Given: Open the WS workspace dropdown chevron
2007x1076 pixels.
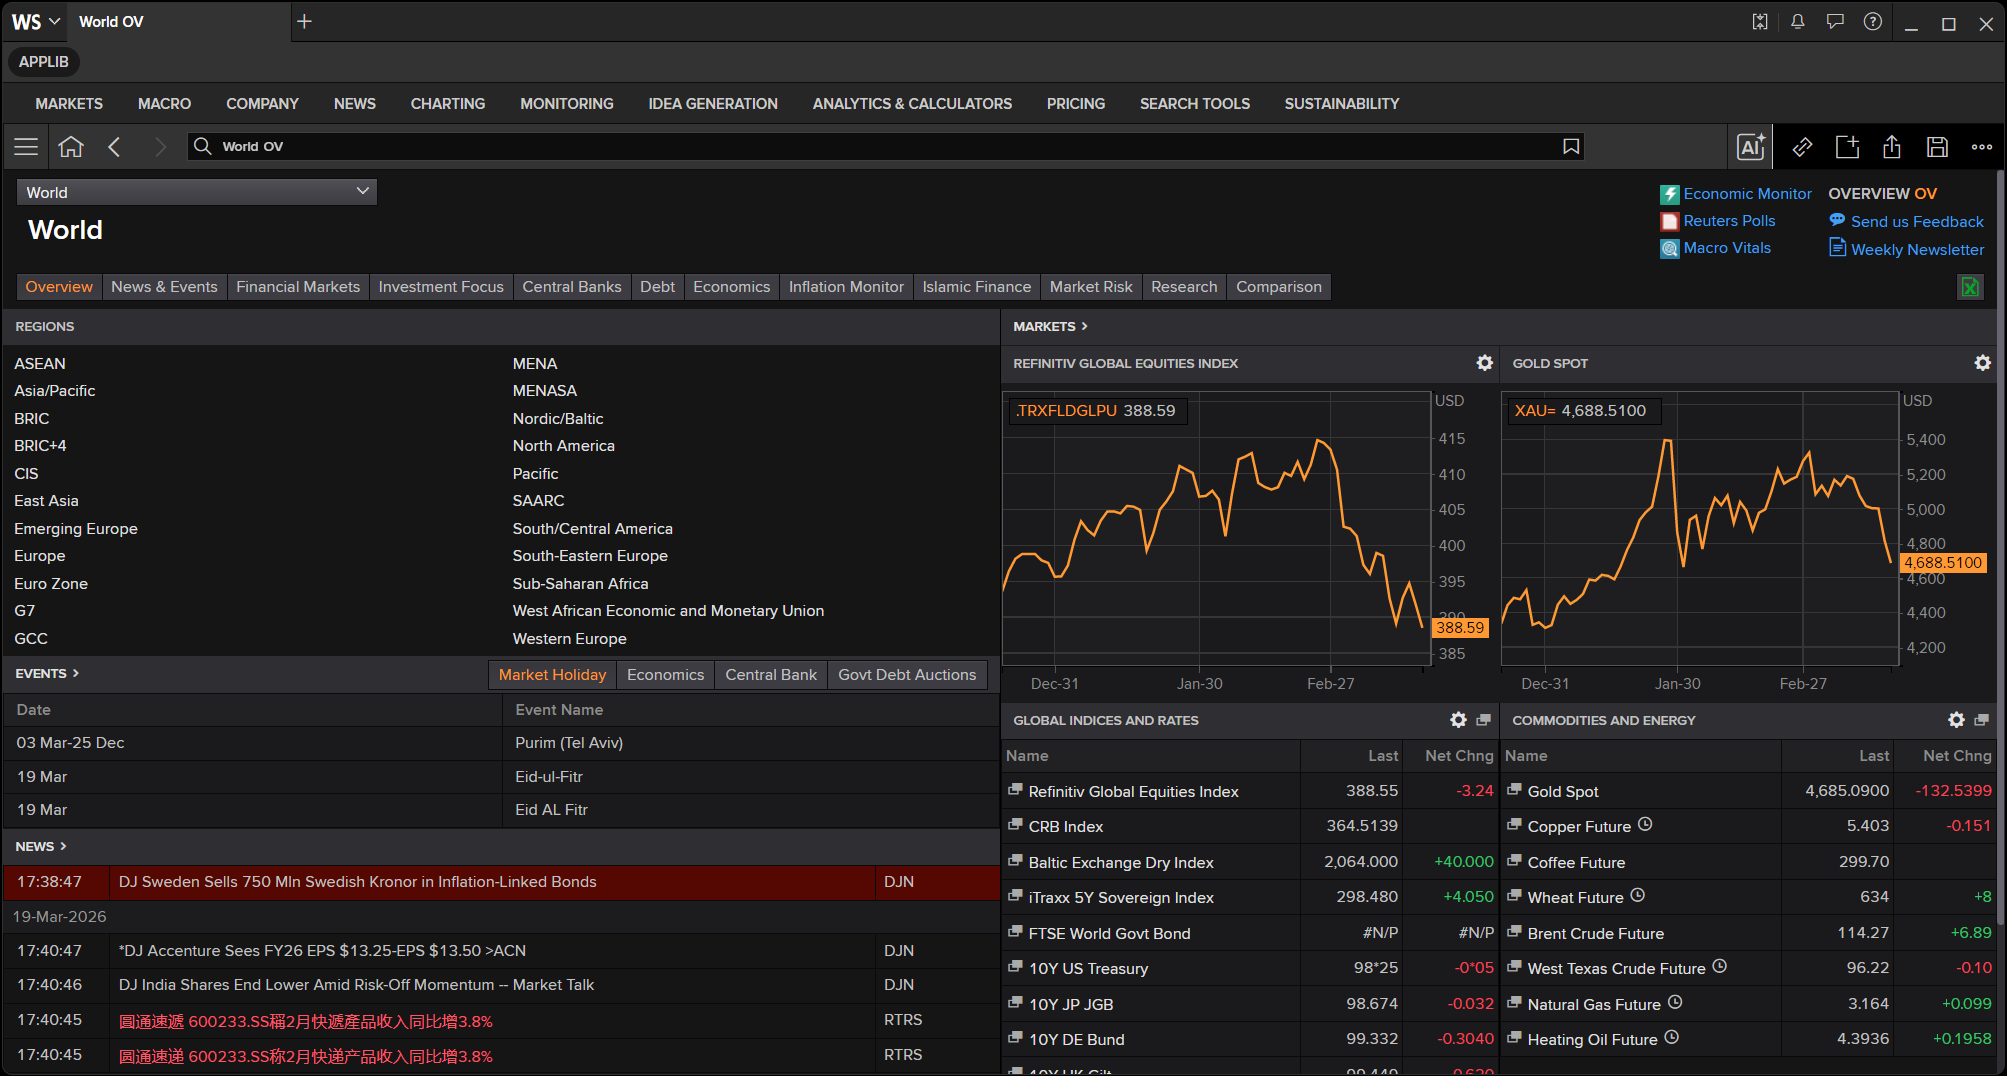Looking at the screenshot, I should point(55,22).
